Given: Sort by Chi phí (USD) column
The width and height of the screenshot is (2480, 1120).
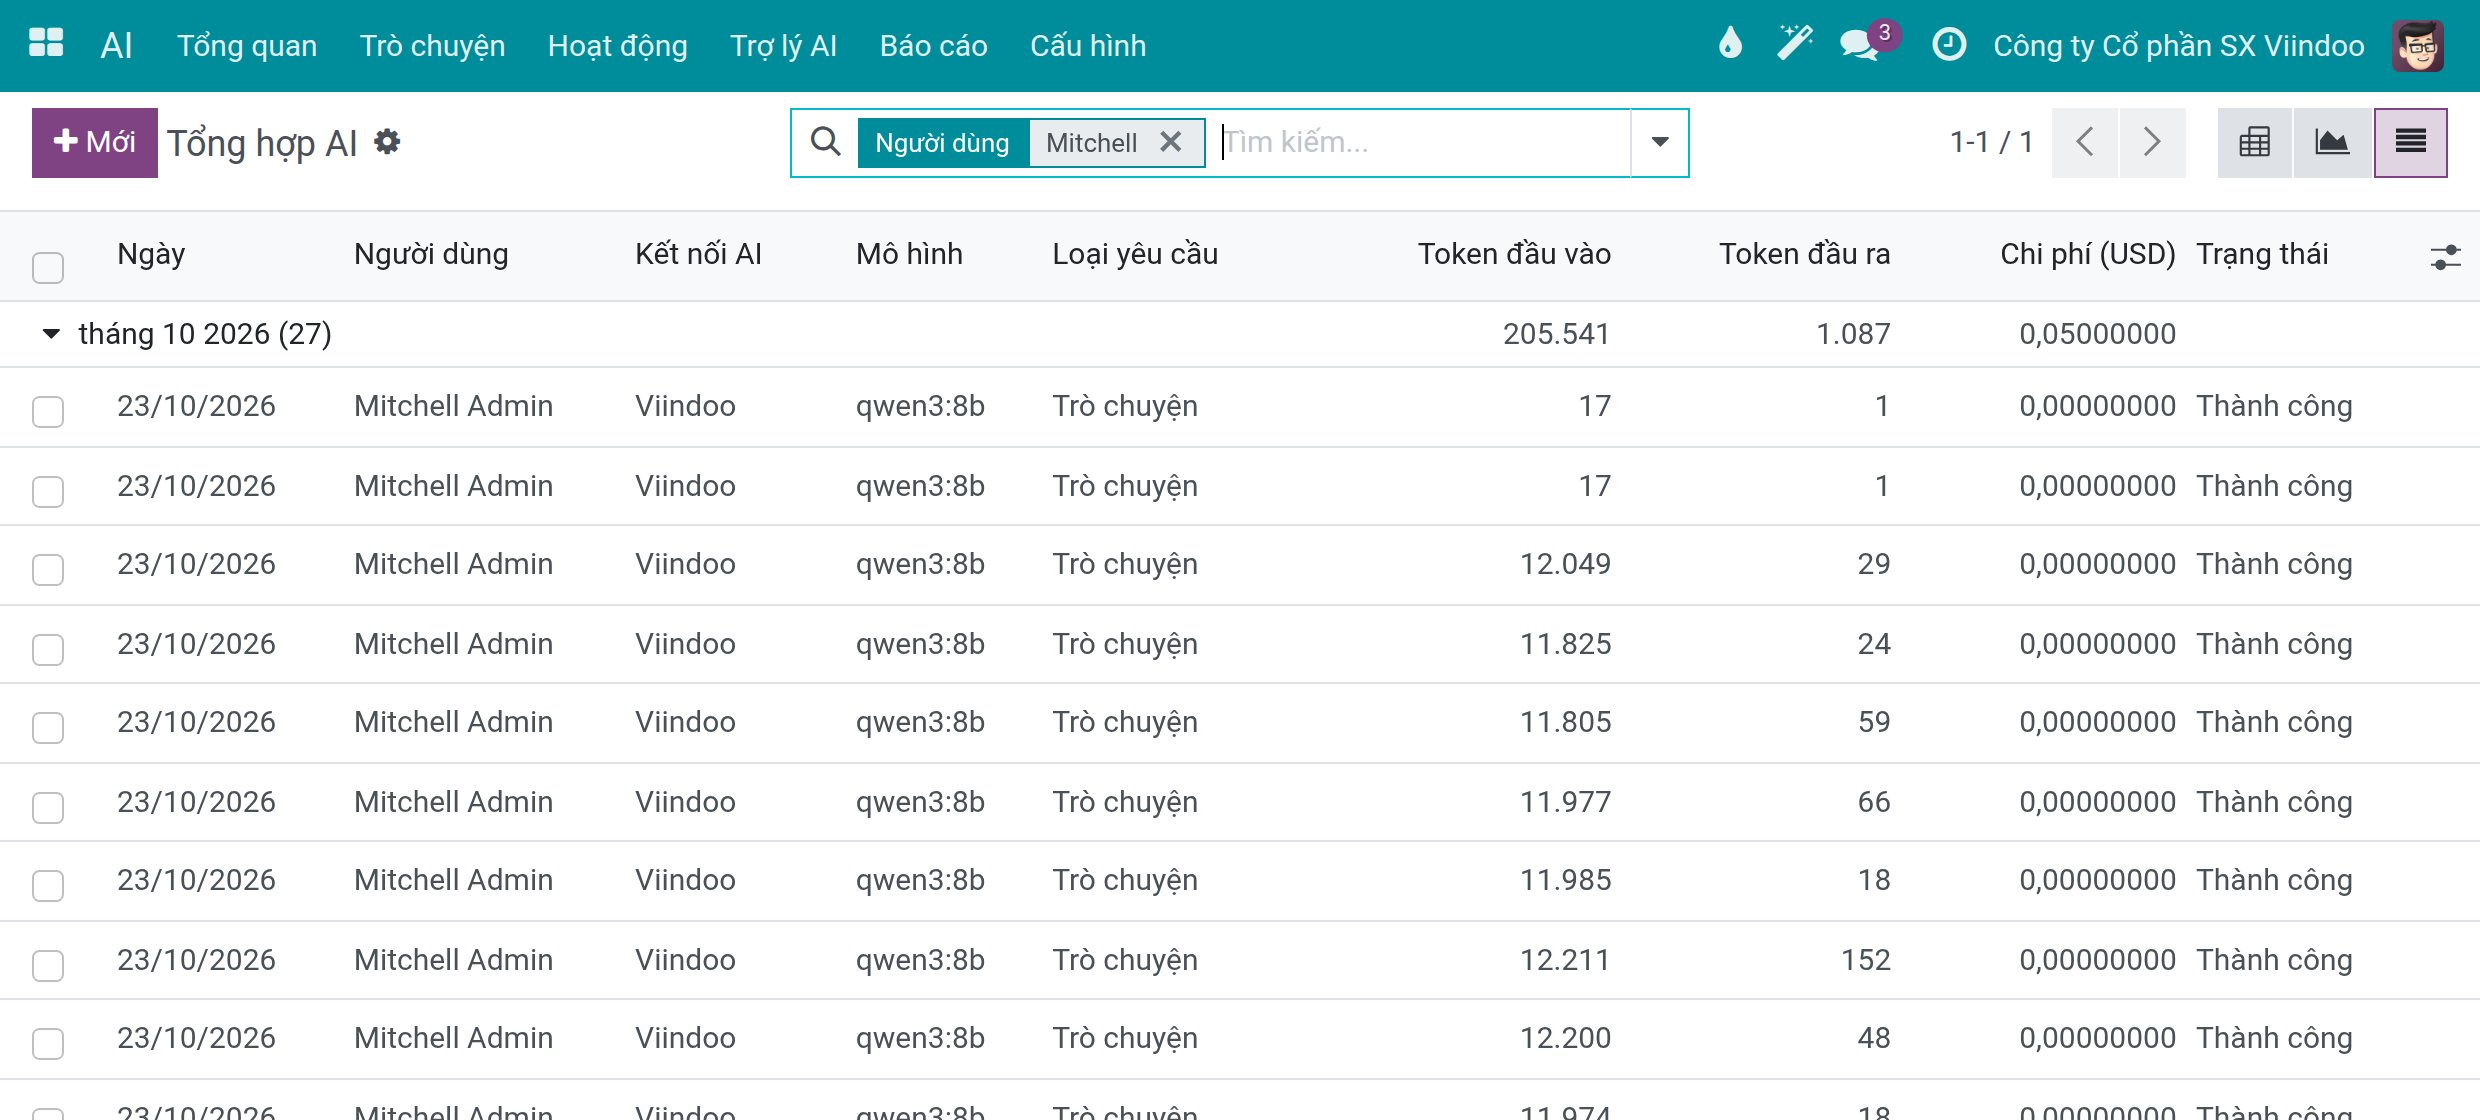Looking at the screenshot, I should (2087, 254).
